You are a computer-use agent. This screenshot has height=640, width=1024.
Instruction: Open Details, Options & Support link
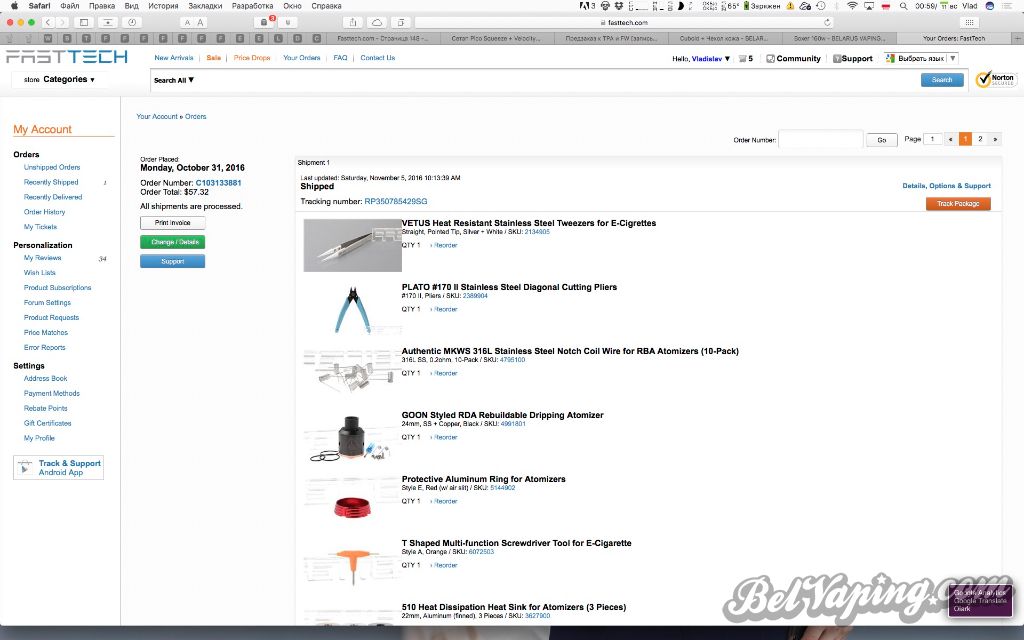[946, 186]
